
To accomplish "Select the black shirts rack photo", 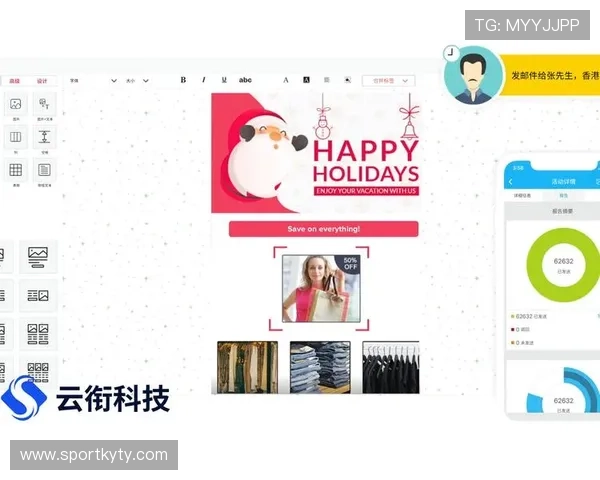I will (391, 367).
